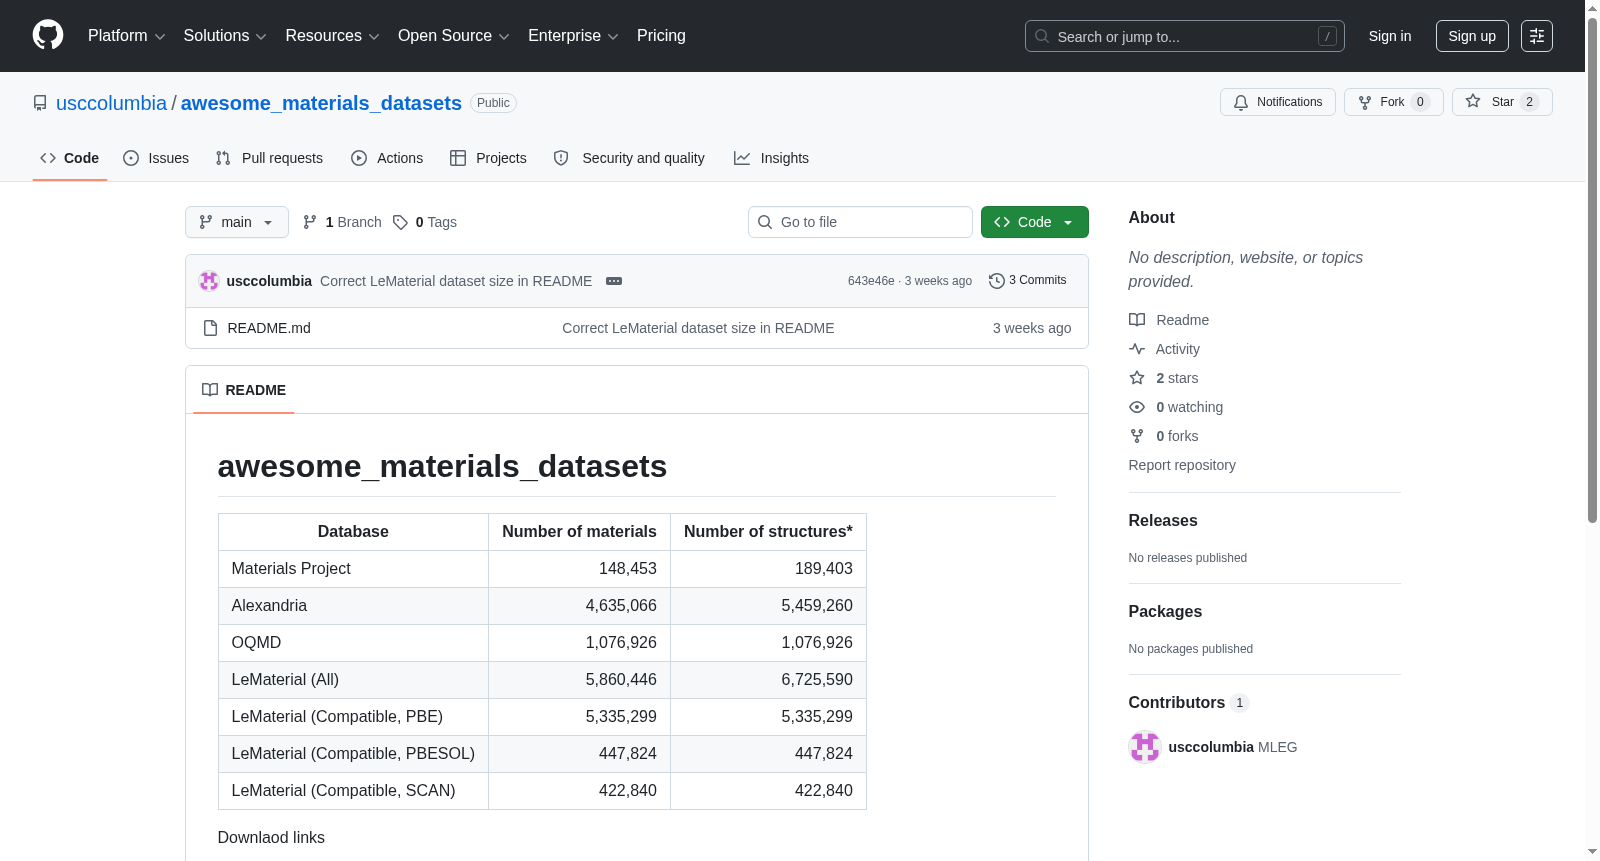The image size is (1600, 861).
Task: Click the README.md file icon
Action: coord(210,328)
